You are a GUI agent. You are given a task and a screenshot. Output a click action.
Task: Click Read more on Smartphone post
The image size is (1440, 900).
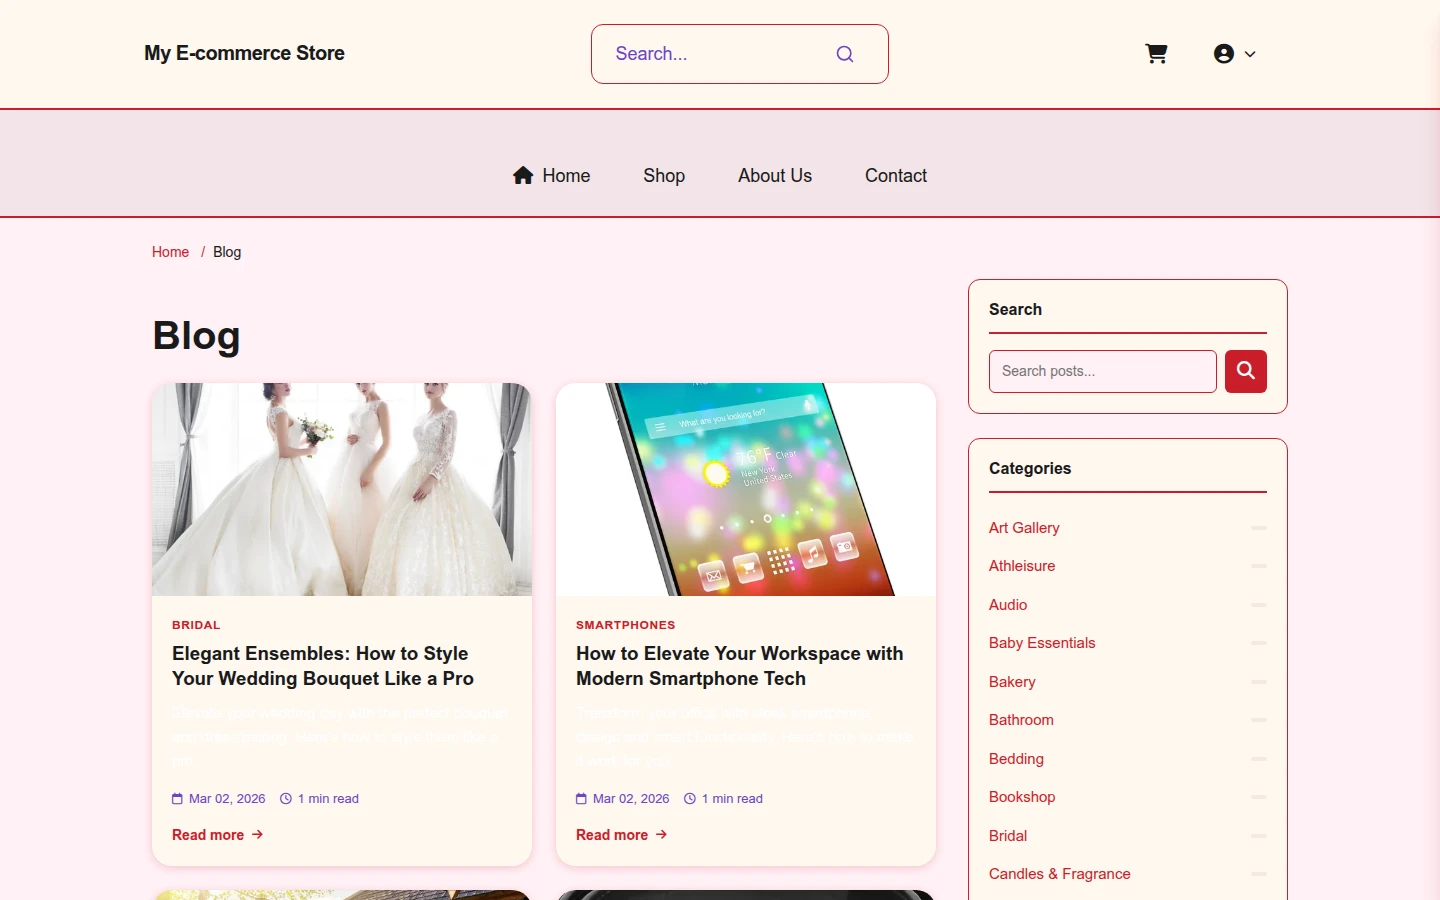pos(612,835)
